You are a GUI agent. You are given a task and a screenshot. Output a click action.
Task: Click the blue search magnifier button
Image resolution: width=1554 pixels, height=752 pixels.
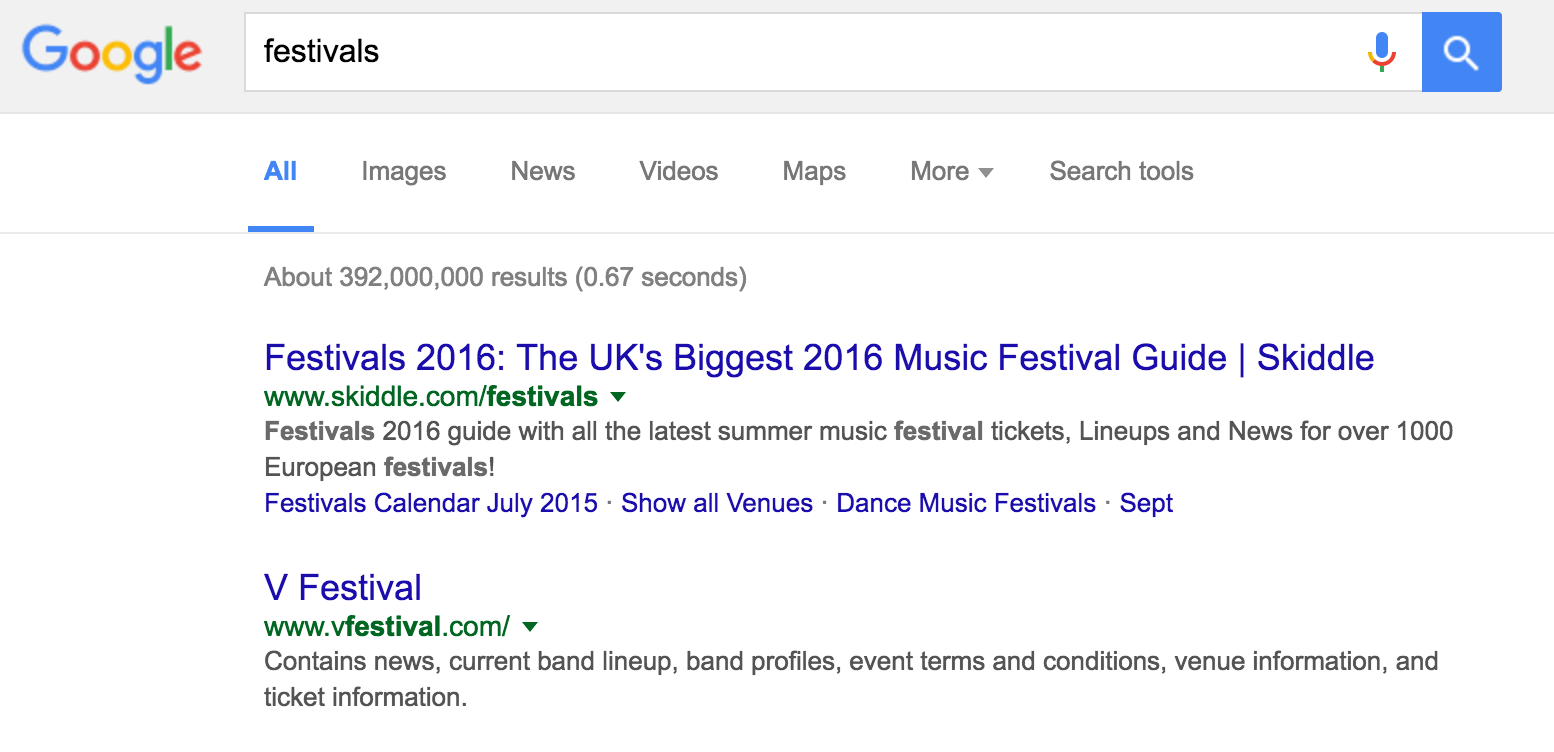click(1461, 52)
